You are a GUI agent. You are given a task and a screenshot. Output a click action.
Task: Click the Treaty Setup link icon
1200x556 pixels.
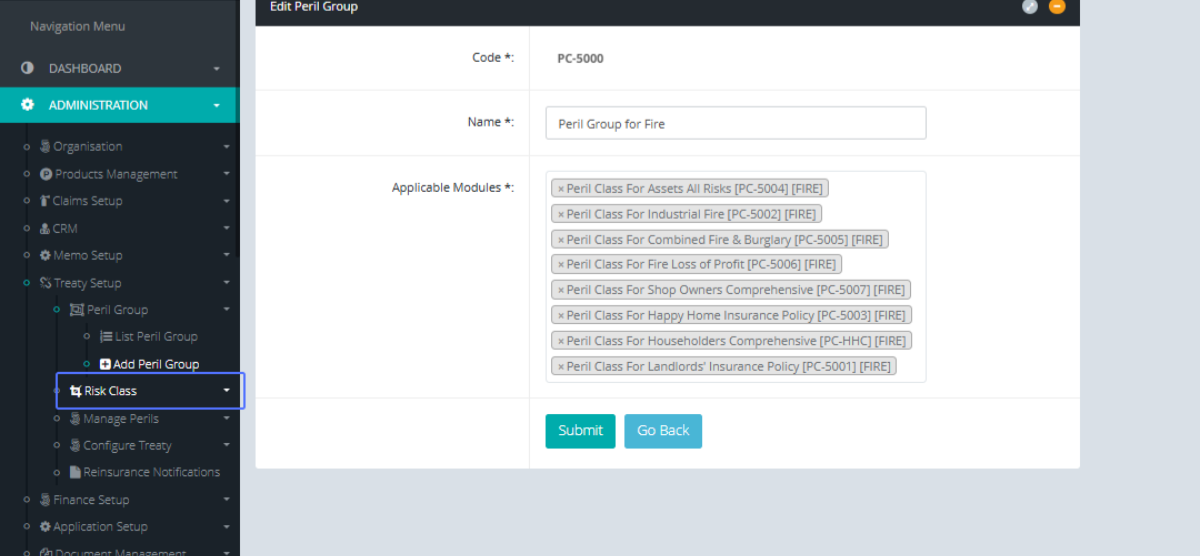tap(45, 283)
